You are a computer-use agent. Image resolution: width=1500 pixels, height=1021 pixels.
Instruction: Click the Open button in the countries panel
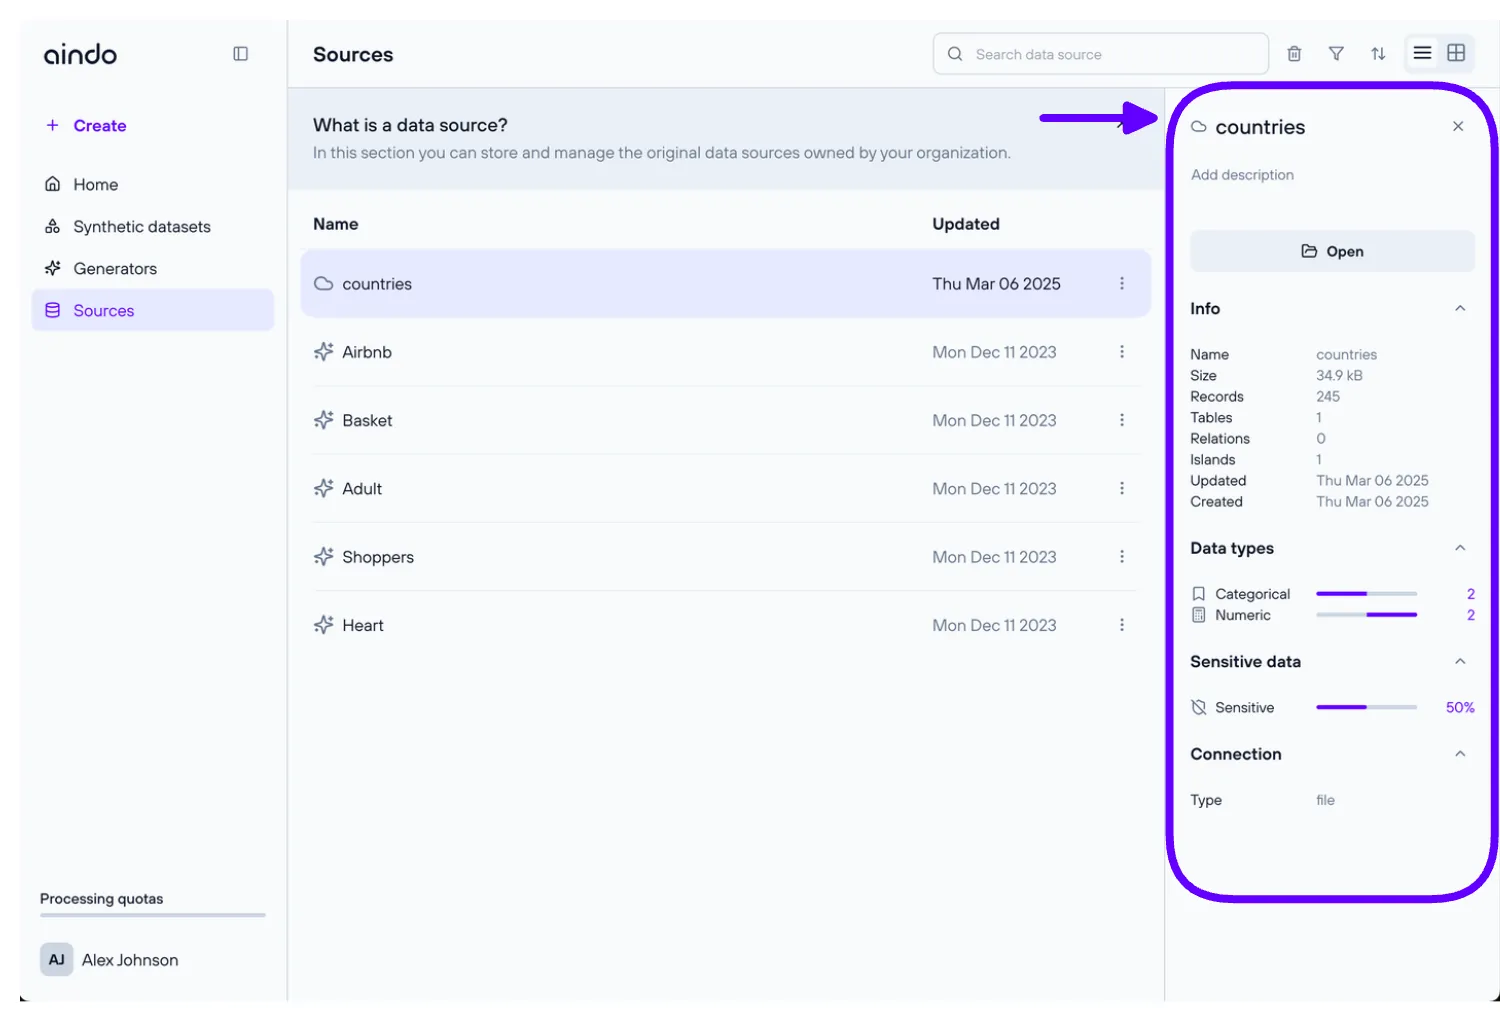pyautogui.click(x=1332, y=251)
